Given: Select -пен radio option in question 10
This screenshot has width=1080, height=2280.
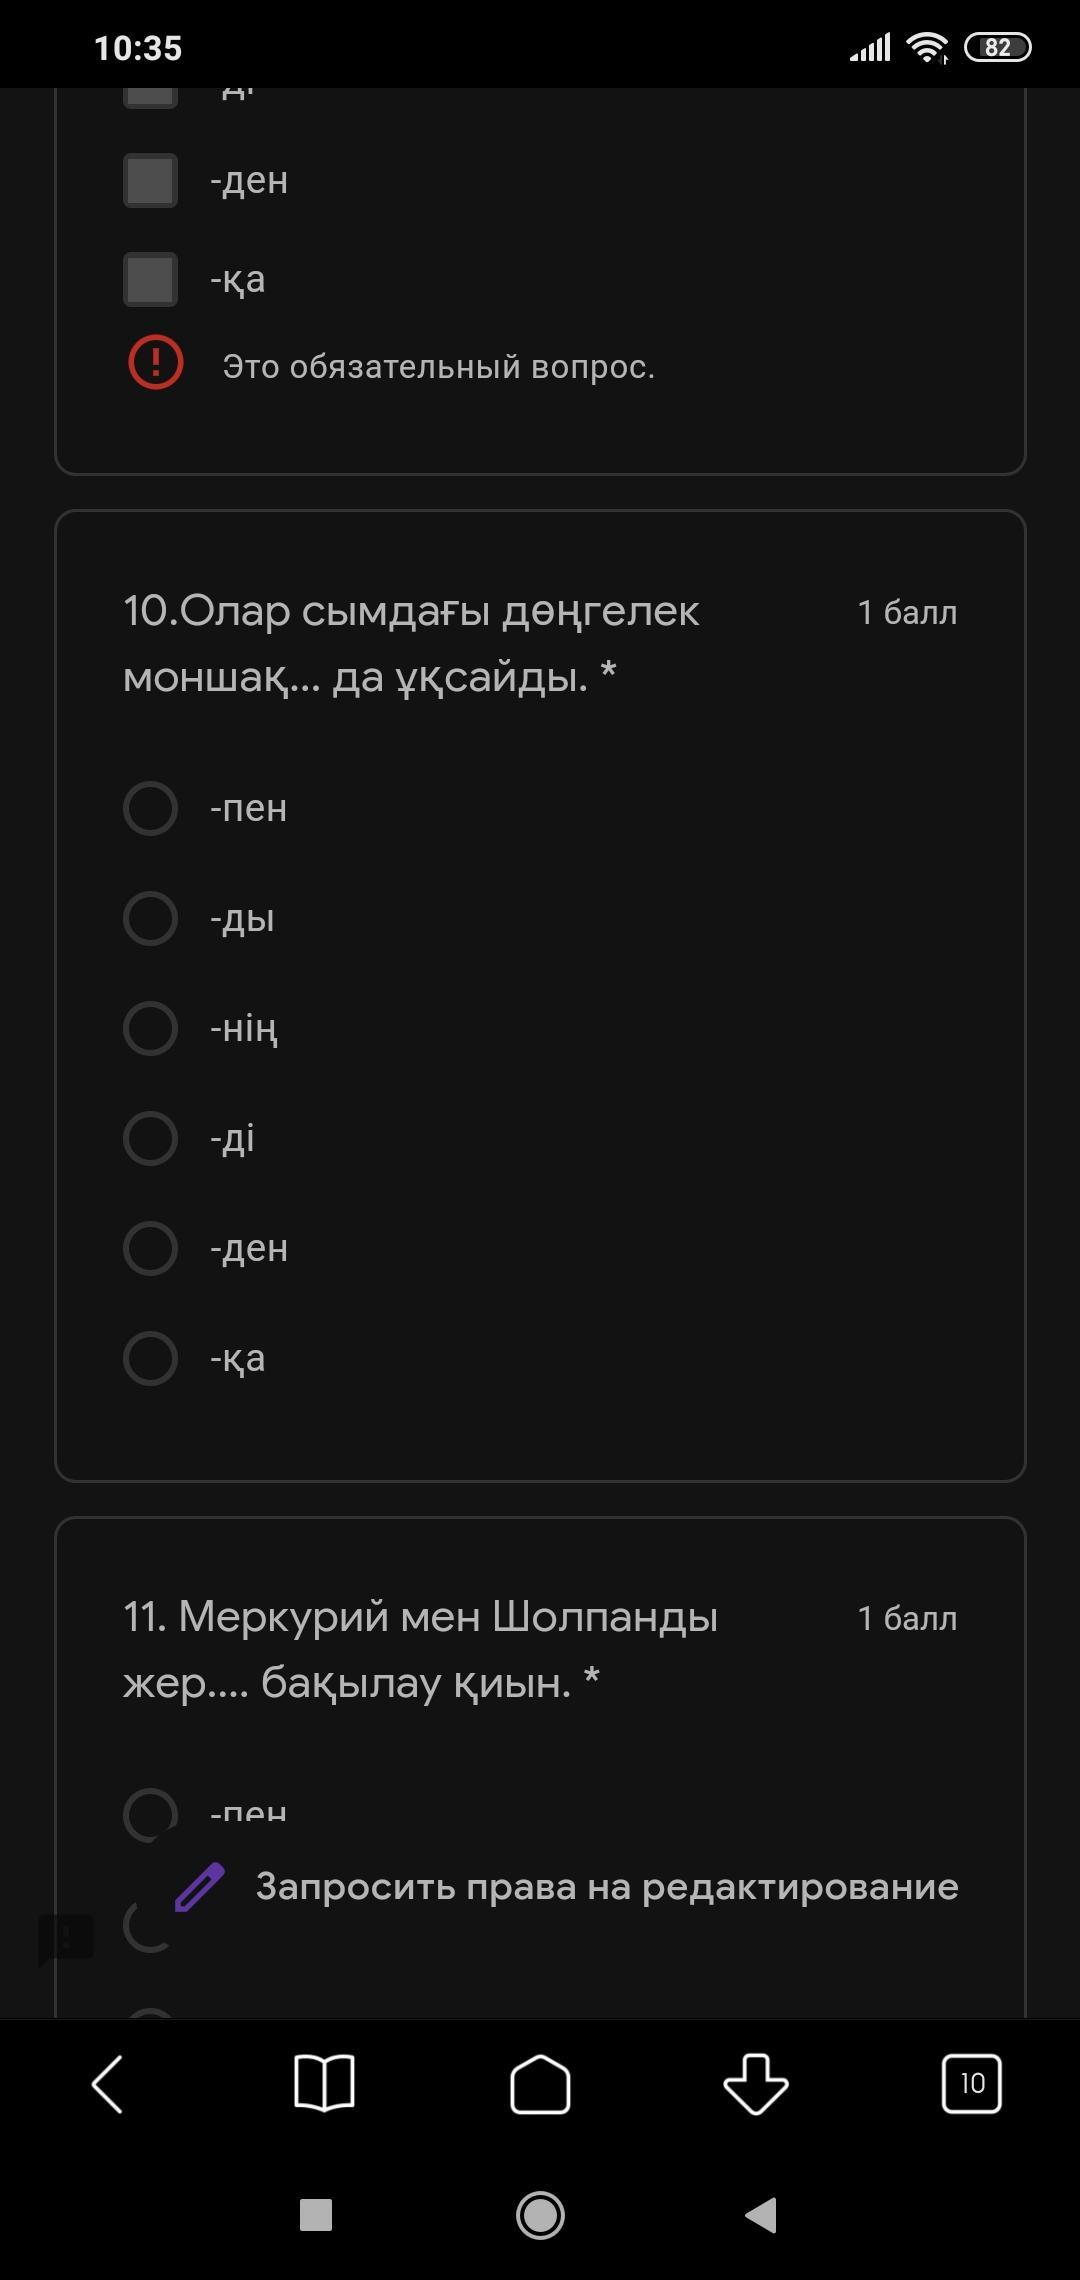Looking at the screenshot, I should [x=150, y=808].
